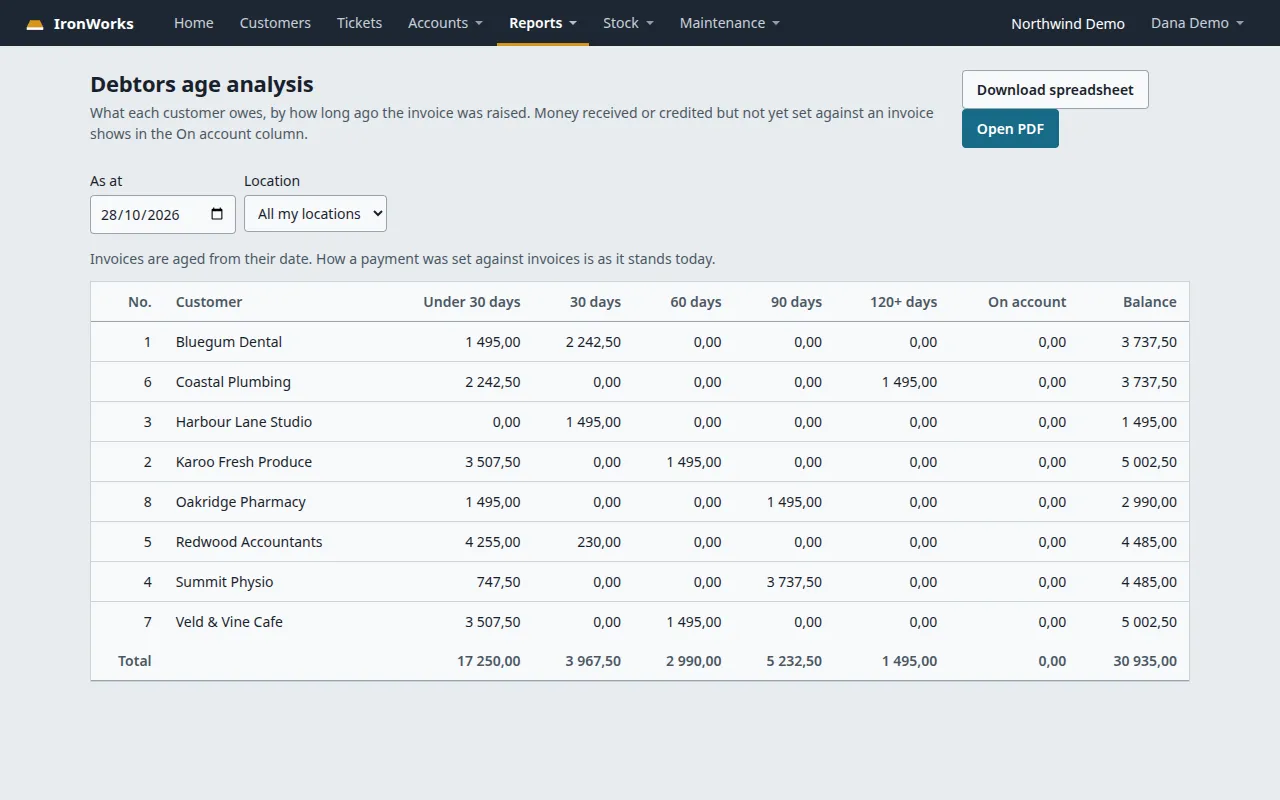Click Oakridge Pharmacy balance 2 990,00
The height and width of the screenshot is (800, 1280).
[x=1149, y=502]
